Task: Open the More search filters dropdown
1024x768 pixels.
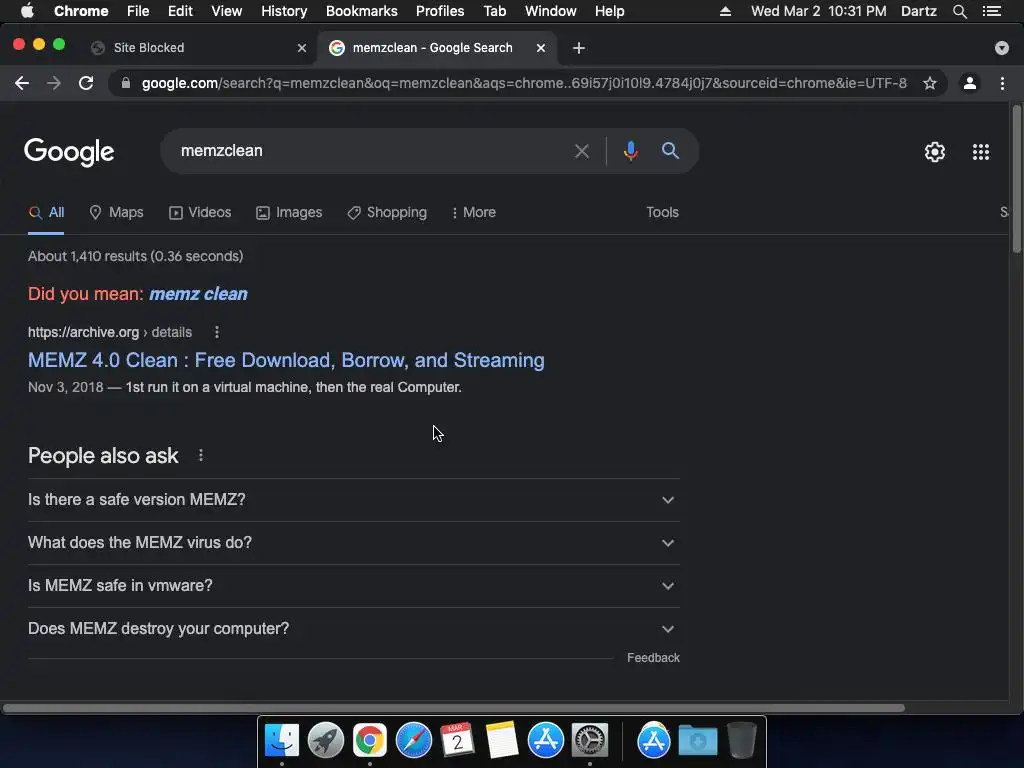Action: click(x=473, y=212)
